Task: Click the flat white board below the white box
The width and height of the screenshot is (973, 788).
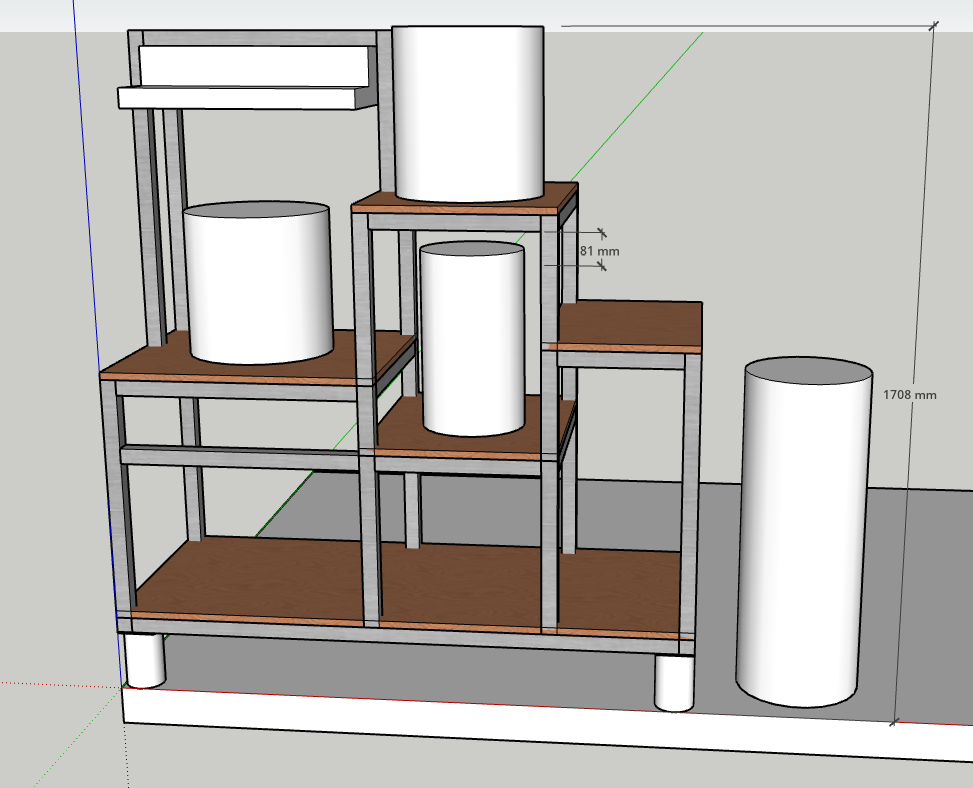Action: click(x=238, y=97)
